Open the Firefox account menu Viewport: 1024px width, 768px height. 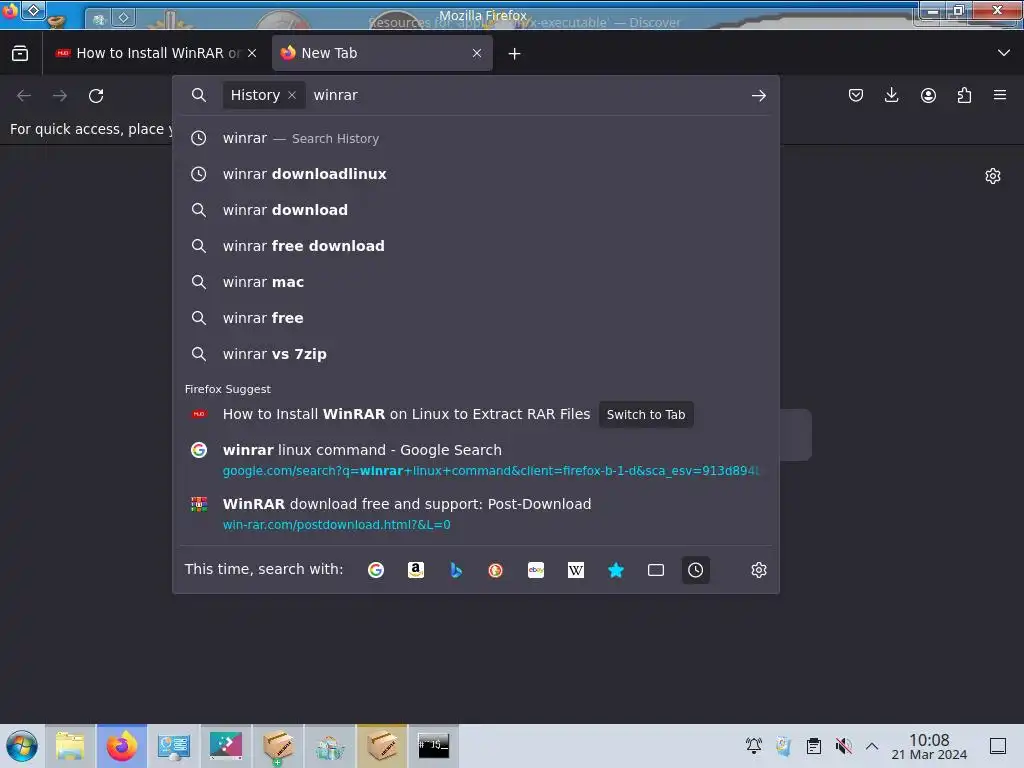928,95
